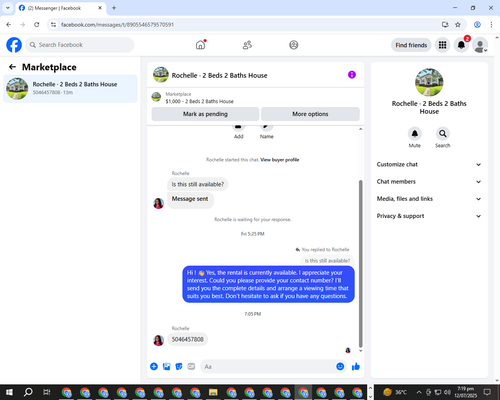Reload the browser page
This screenshot has height=400, width=500.
pyautogui.click(x=37, y=25)
